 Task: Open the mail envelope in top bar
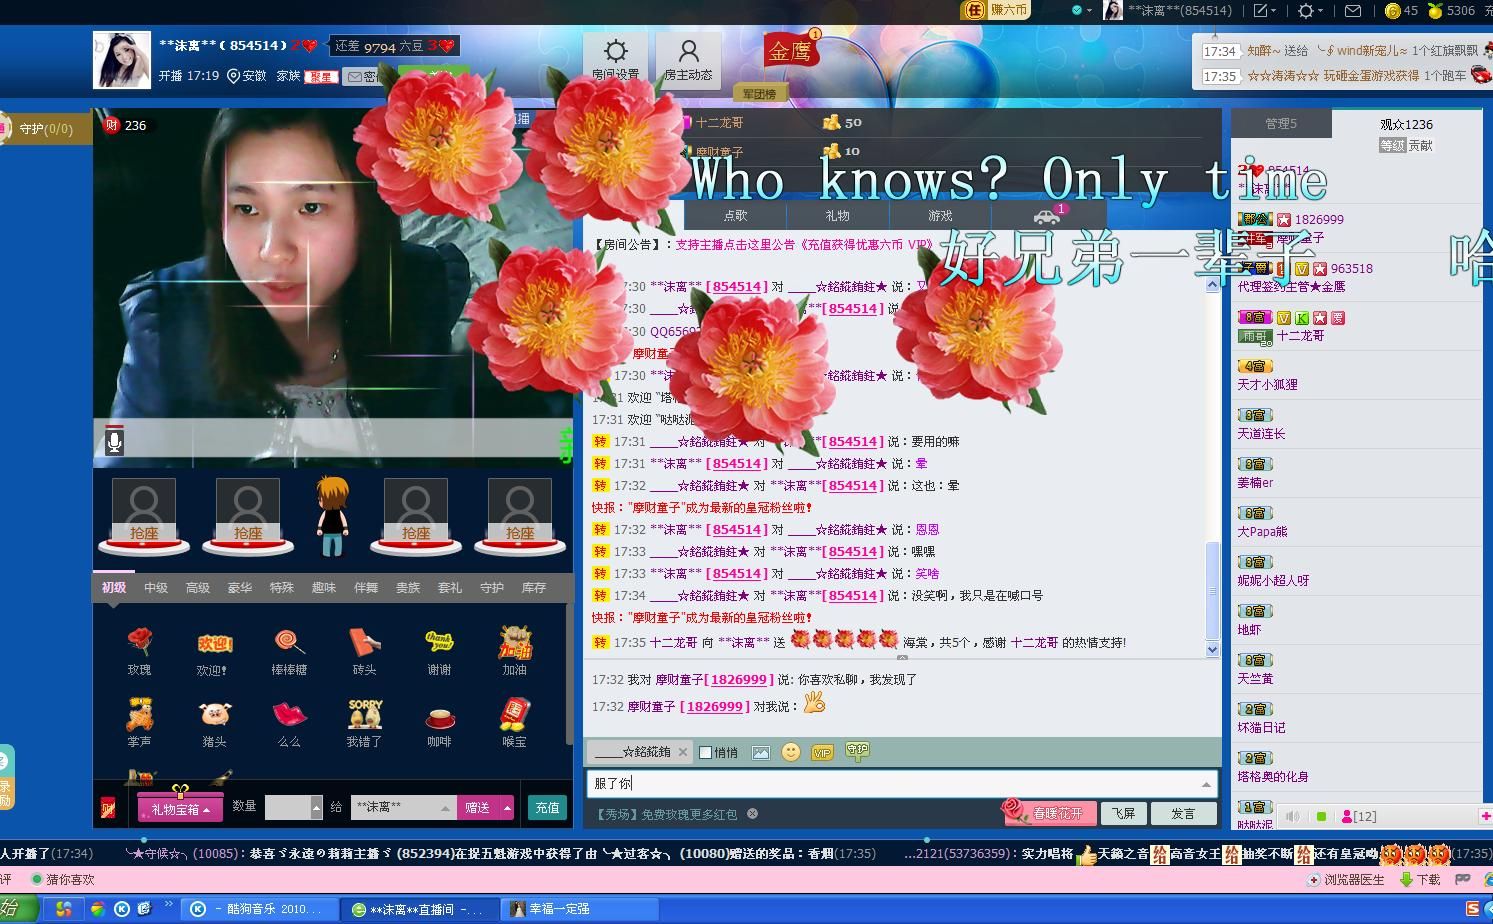point(1352,11)
